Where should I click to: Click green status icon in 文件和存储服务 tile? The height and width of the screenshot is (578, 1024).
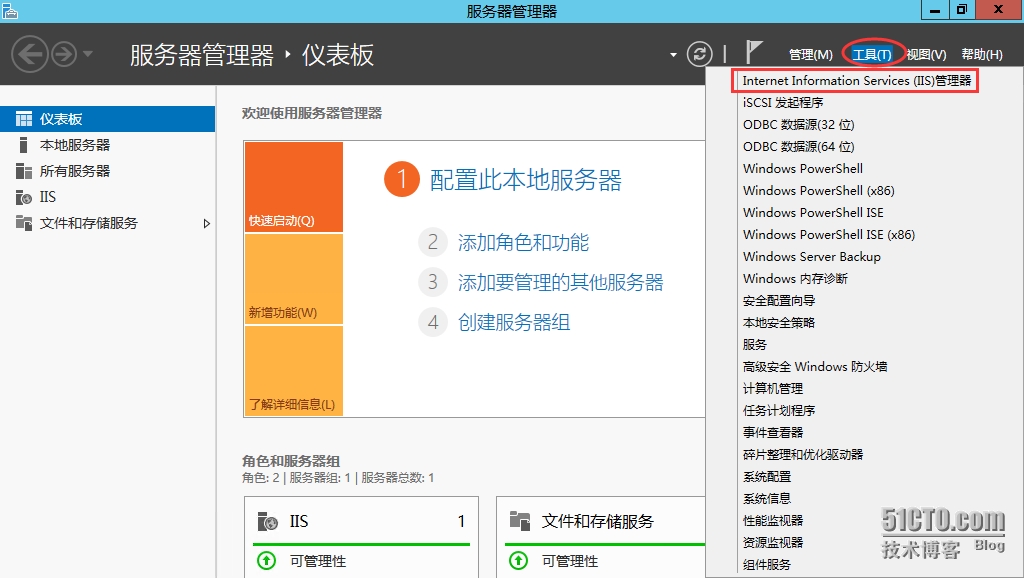[x=518, y=560]
